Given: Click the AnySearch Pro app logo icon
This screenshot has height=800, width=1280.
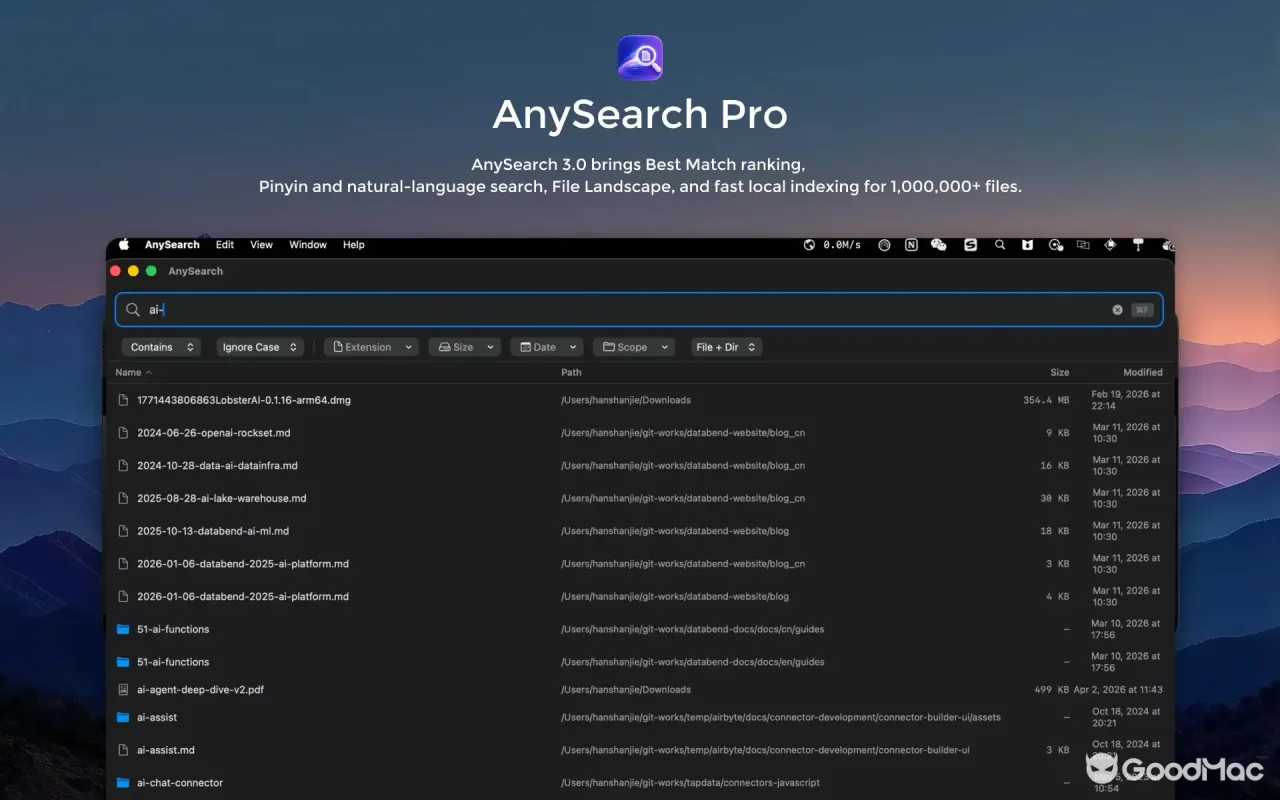Looking at the screenshot, I should 640,58.
